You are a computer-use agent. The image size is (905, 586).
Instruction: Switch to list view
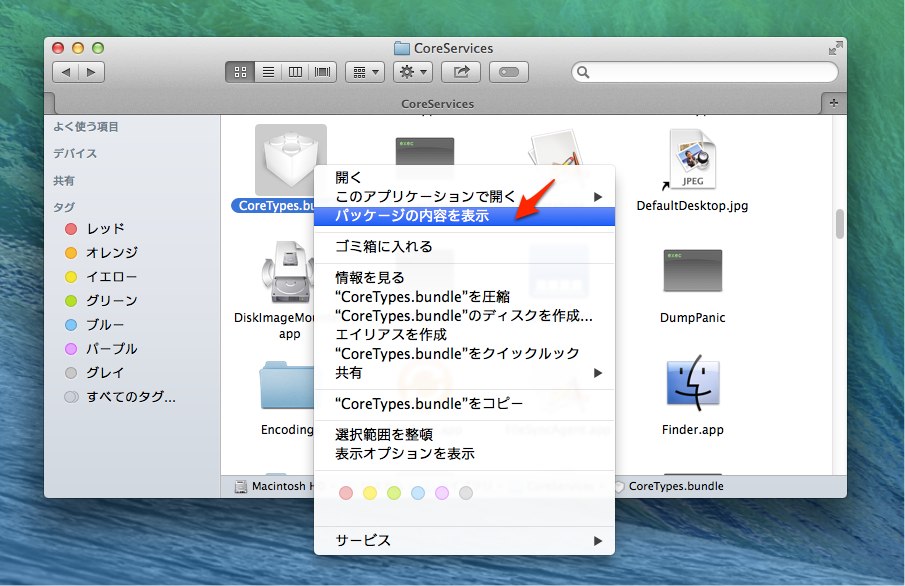click(268, 72)
